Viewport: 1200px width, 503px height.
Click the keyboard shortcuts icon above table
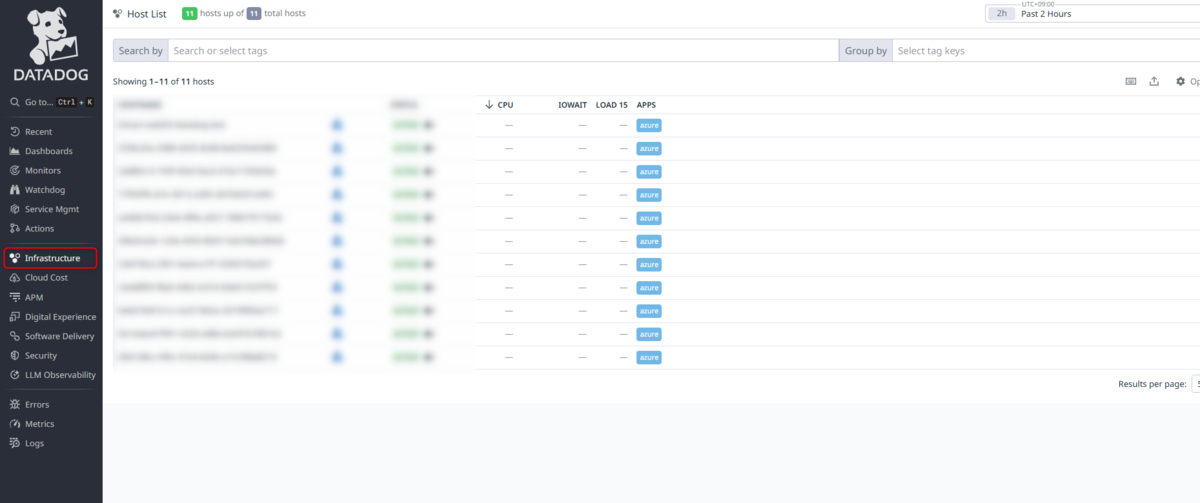(x=1131, y=82)
